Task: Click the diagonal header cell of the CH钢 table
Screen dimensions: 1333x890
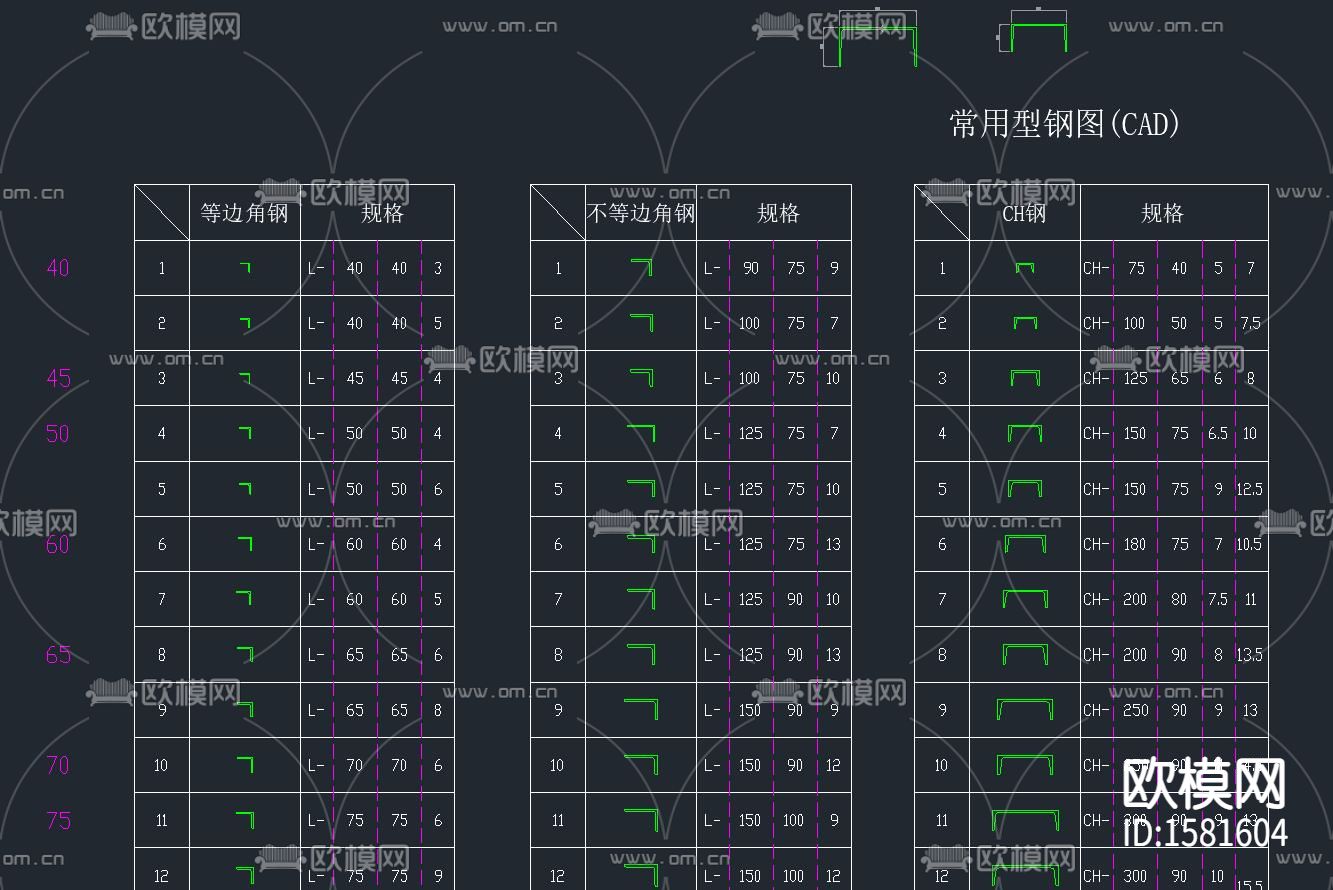Action: 941,212
